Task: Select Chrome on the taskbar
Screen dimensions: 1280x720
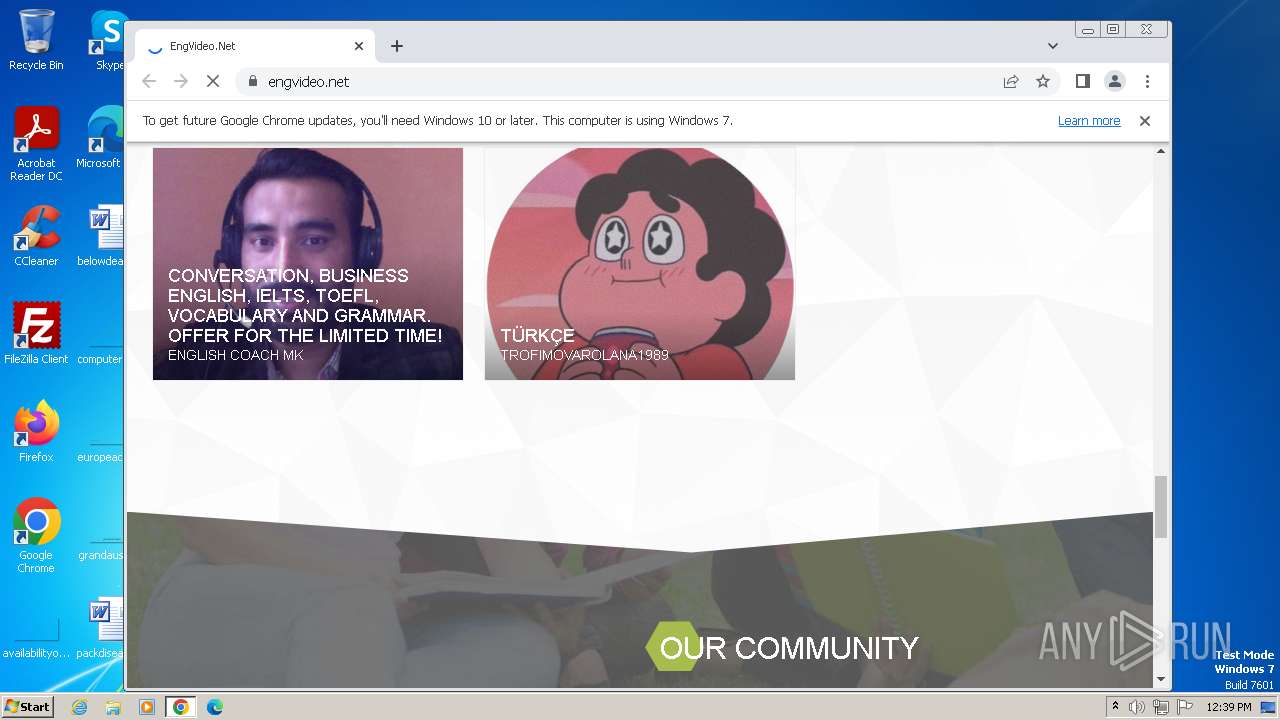Action: click(181, 707)
